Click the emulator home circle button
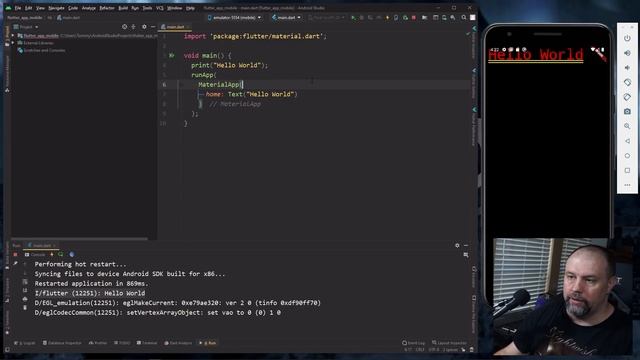This screenshot has height=360, width=640. coord(627,156)
